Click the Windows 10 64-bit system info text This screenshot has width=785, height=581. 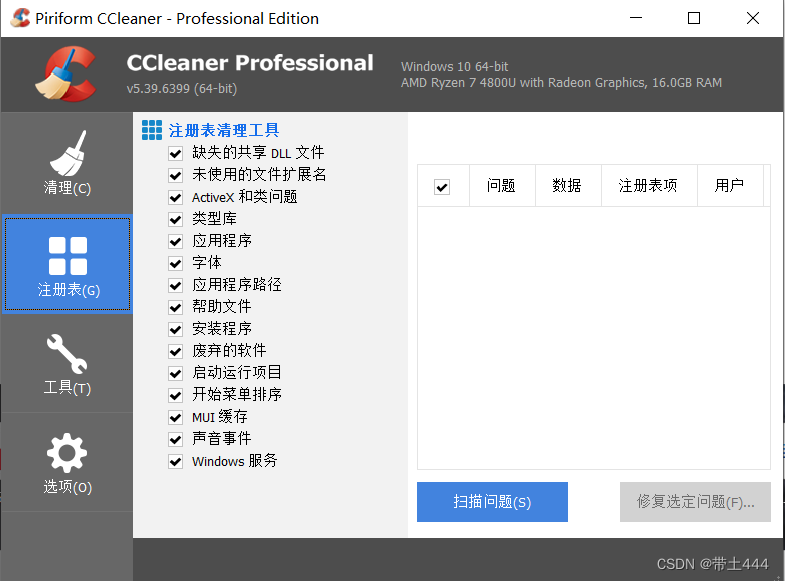click(x=455, y=67)
